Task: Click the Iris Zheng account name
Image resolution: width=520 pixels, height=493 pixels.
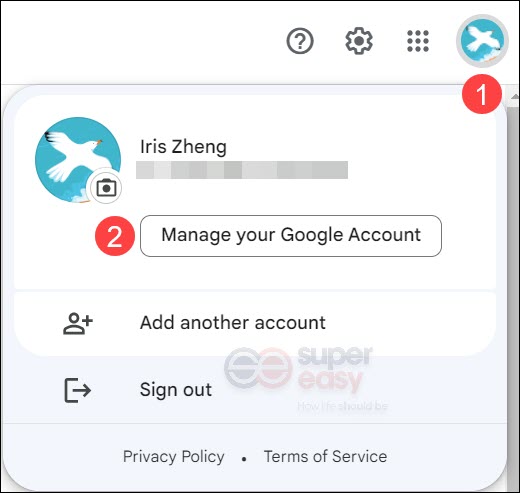Action: click(x=183, y=147)
